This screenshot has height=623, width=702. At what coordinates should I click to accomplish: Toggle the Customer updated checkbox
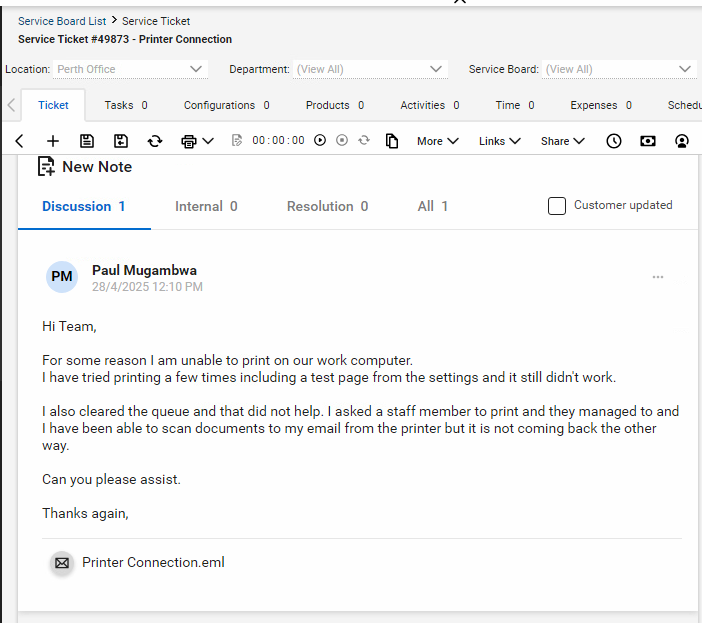tap(556, 206)
